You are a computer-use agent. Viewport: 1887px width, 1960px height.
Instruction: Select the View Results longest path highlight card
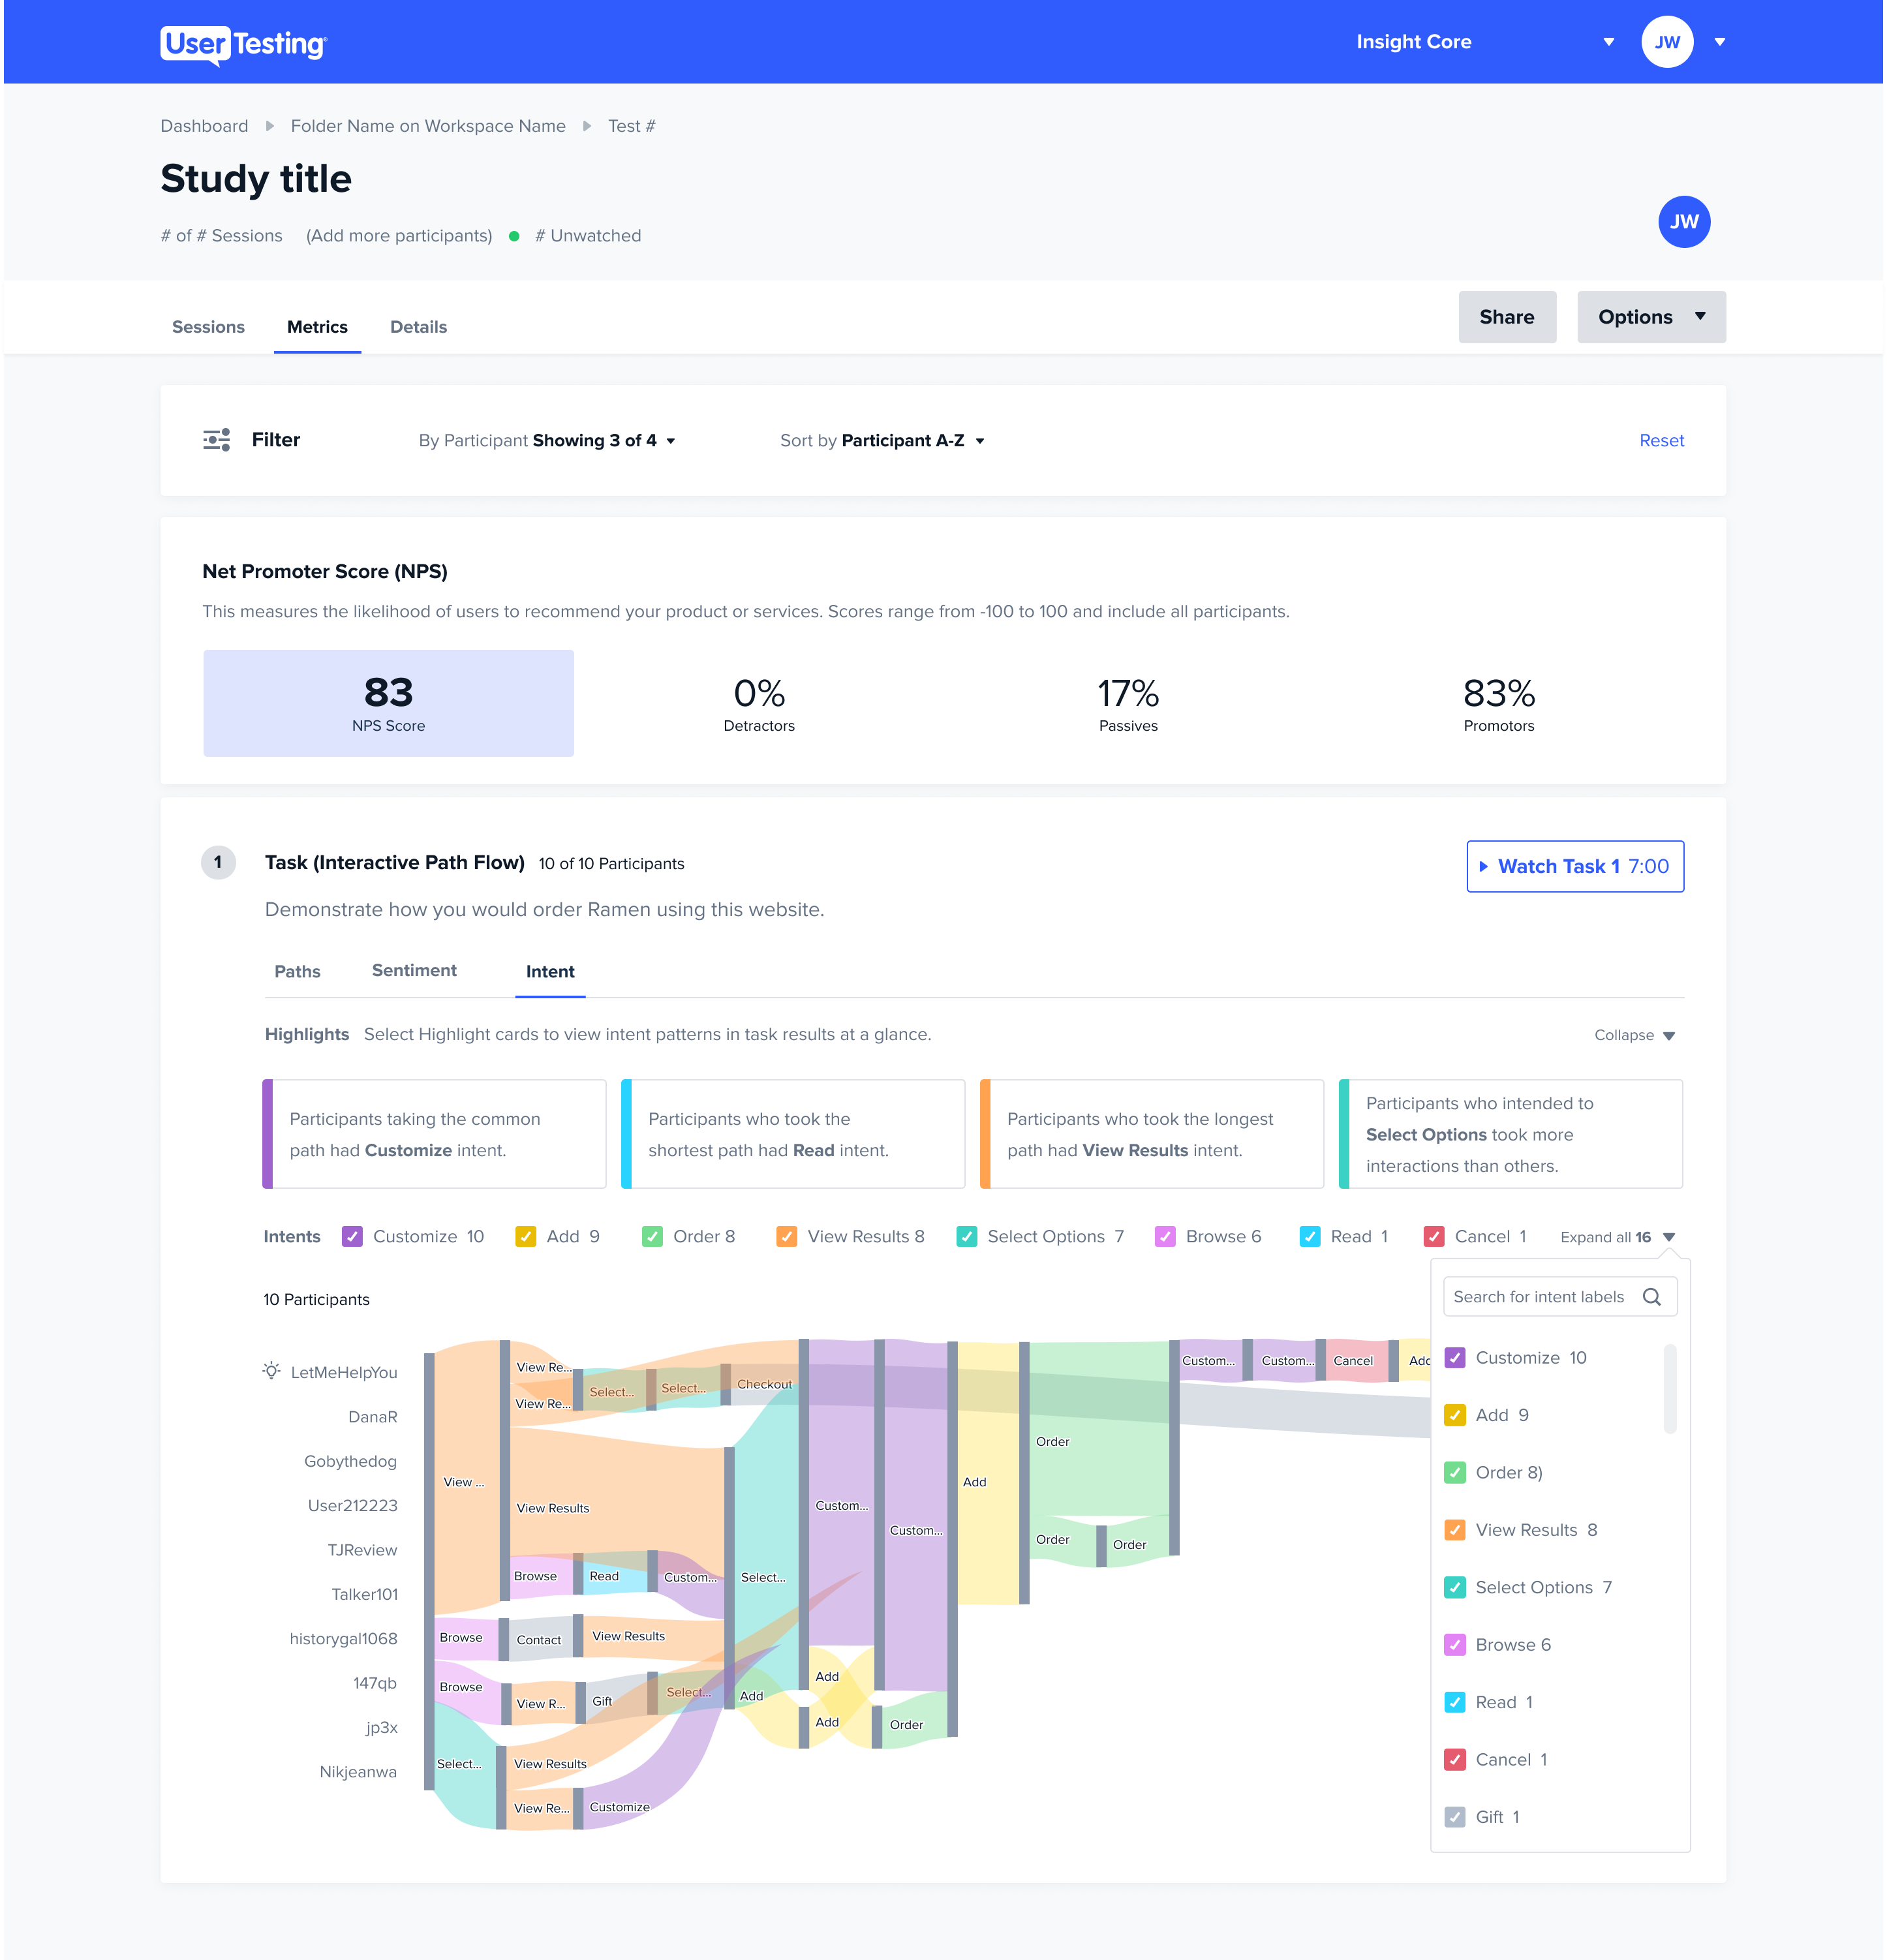[1152, 1134]
